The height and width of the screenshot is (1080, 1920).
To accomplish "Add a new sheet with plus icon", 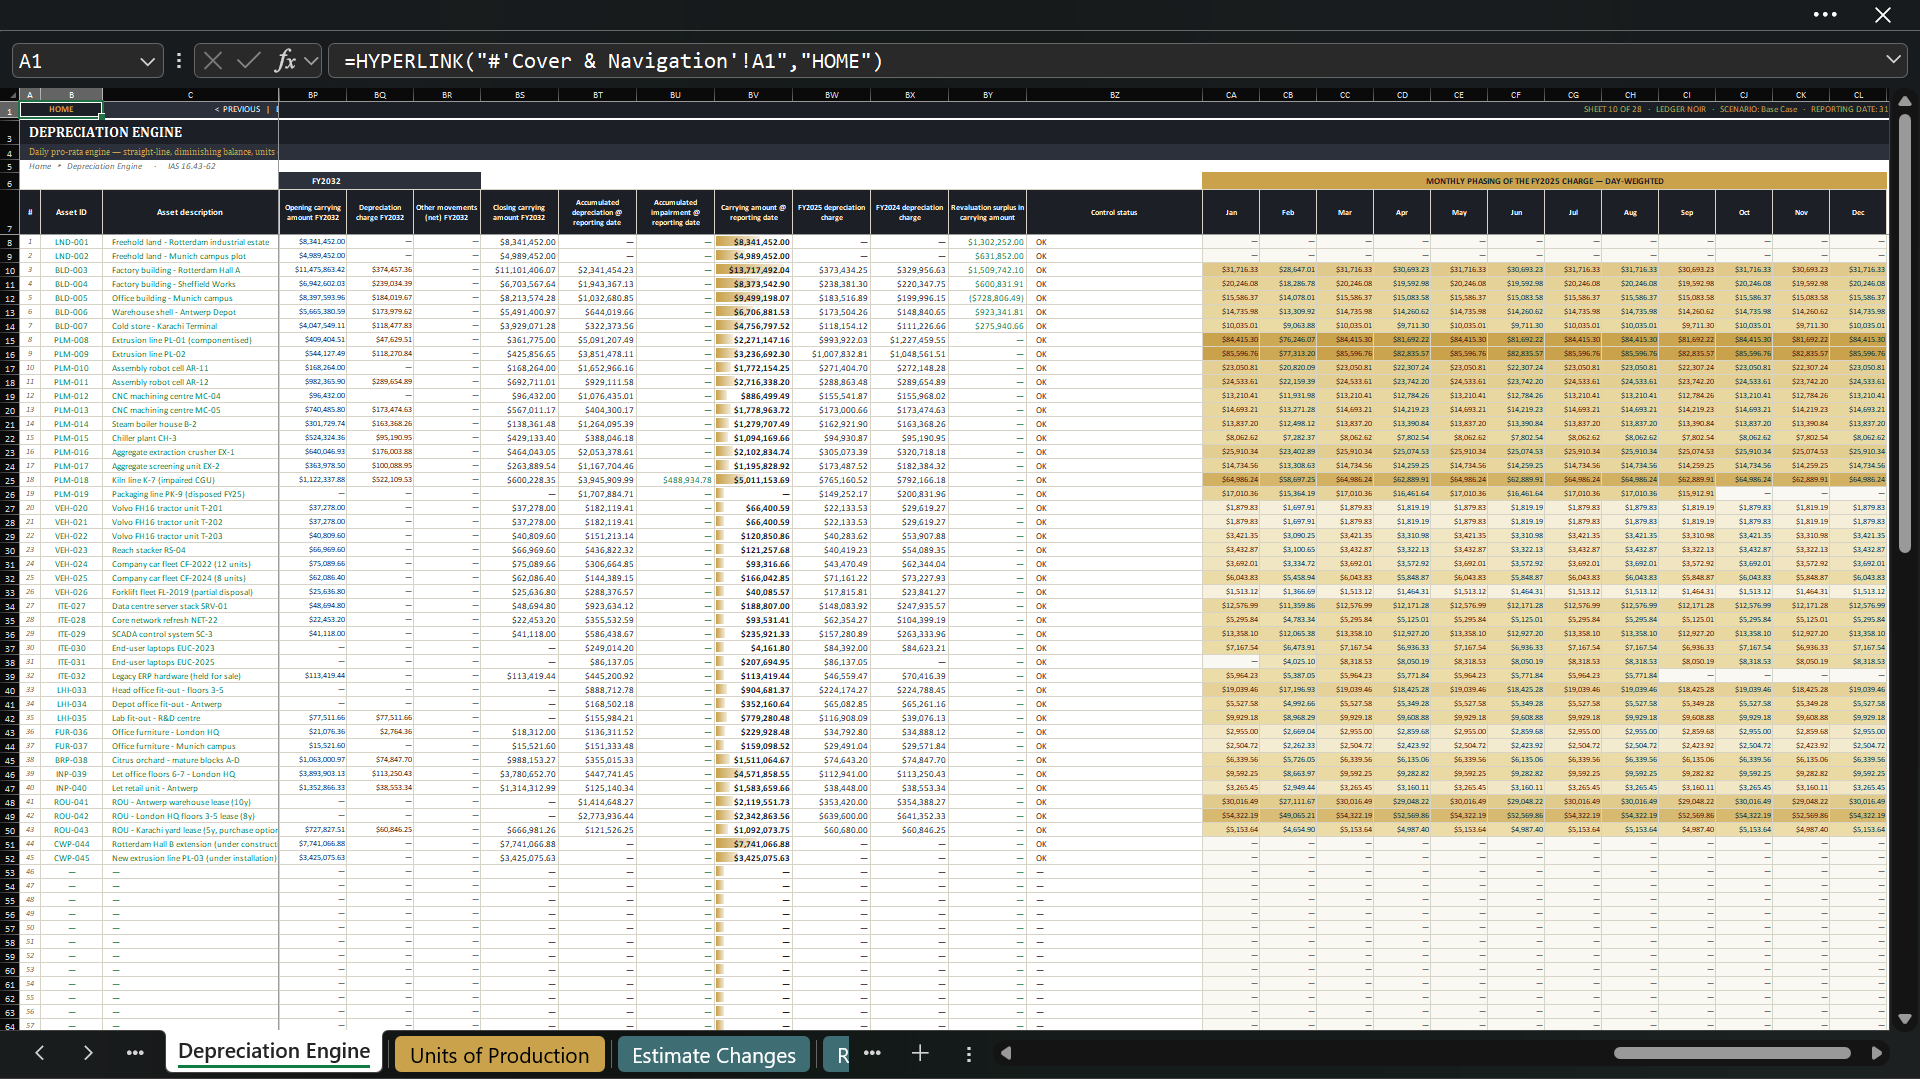I will pyautogui.click(x=920, y=1053).
